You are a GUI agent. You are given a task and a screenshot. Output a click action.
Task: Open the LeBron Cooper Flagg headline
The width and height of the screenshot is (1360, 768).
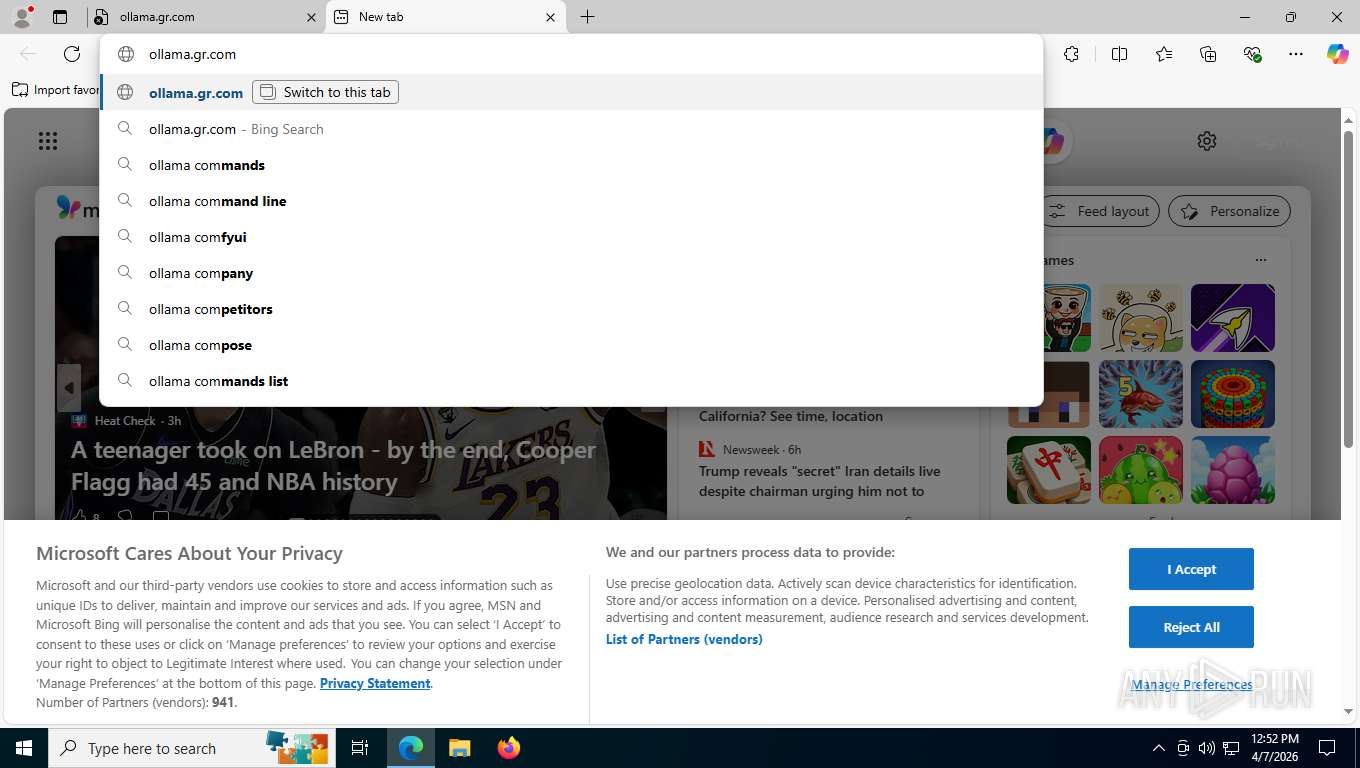[x=333, y=465]
